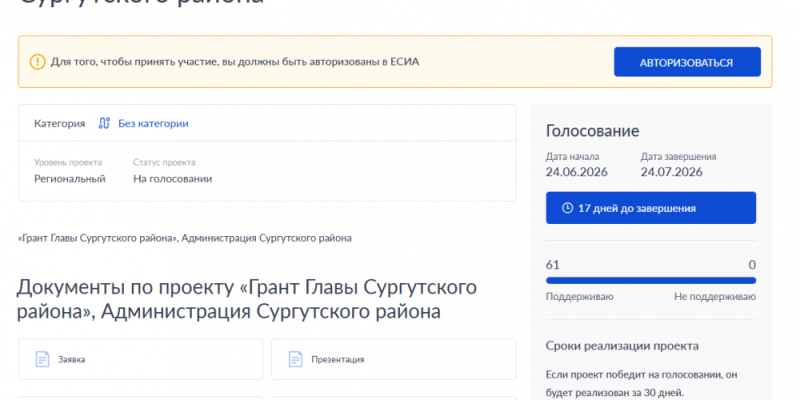Click the Презентация document file icon
The height and width of the screenshot is (400, 800).
[x=295, y=359]
